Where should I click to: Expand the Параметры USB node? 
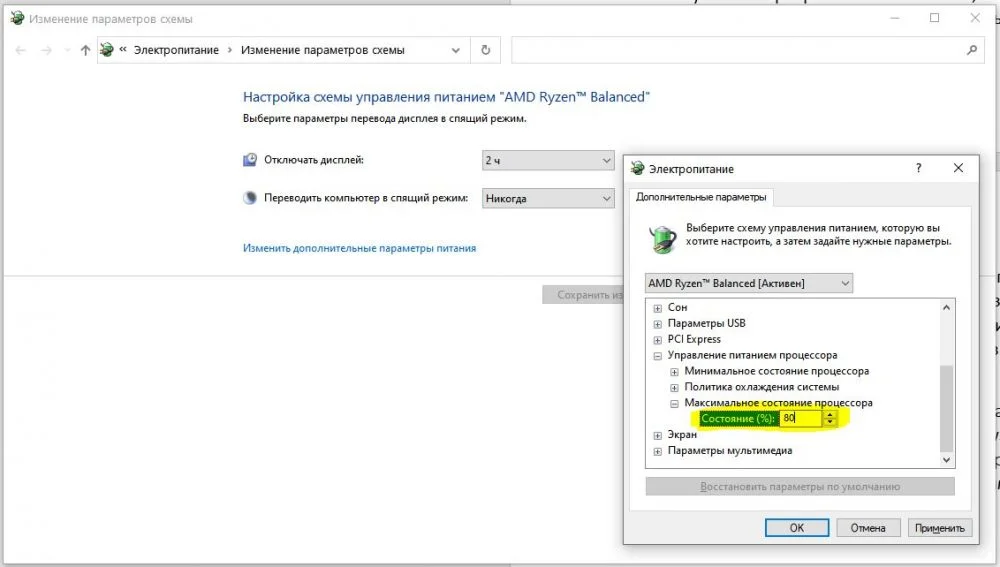click(658, 324)
